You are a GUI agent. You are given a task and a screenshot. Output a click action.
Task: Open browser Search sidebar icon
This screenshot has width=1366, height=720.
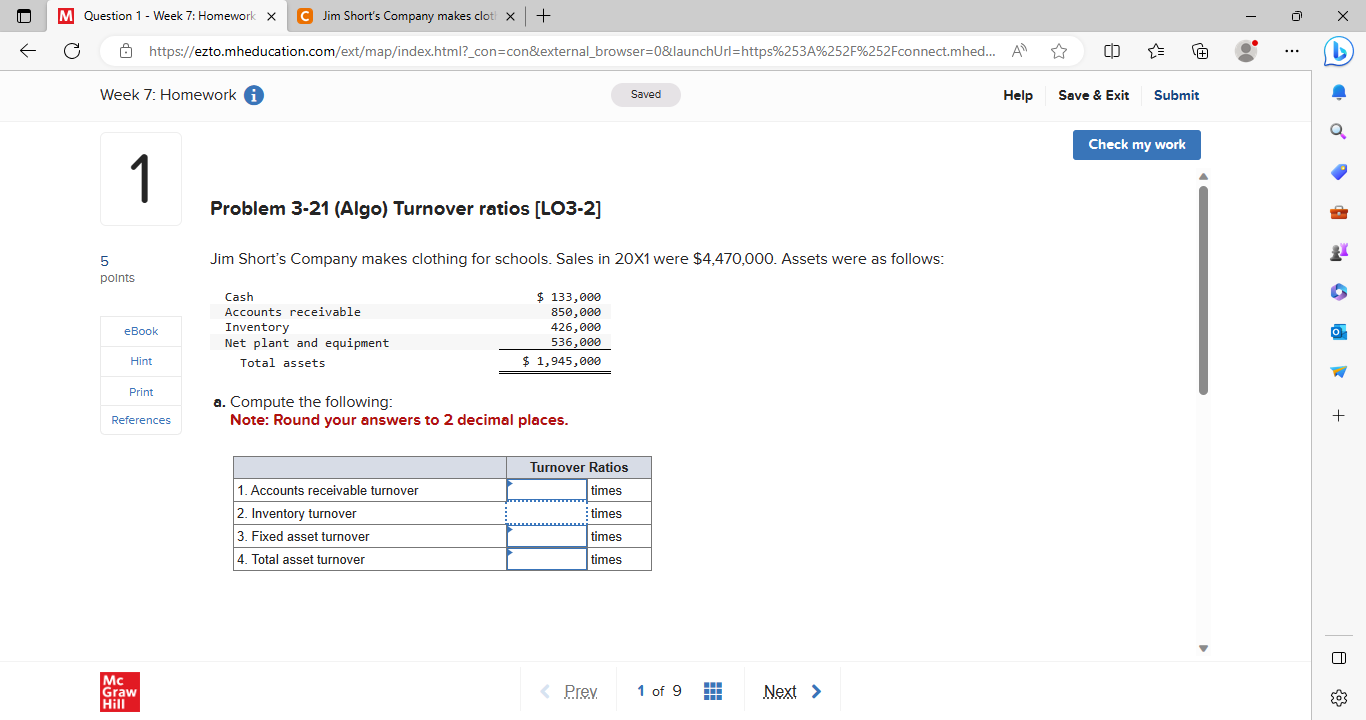[x=1338, y=130]
